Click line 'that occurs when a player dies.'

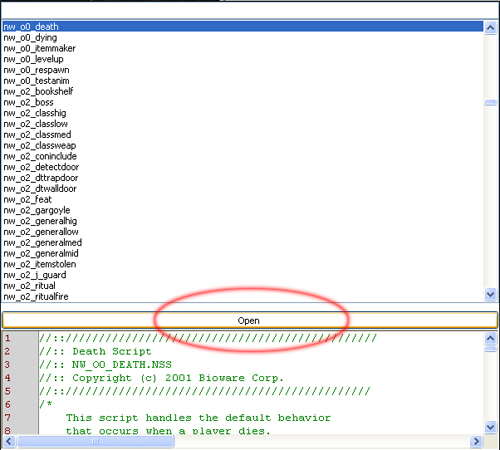[168, 430]
